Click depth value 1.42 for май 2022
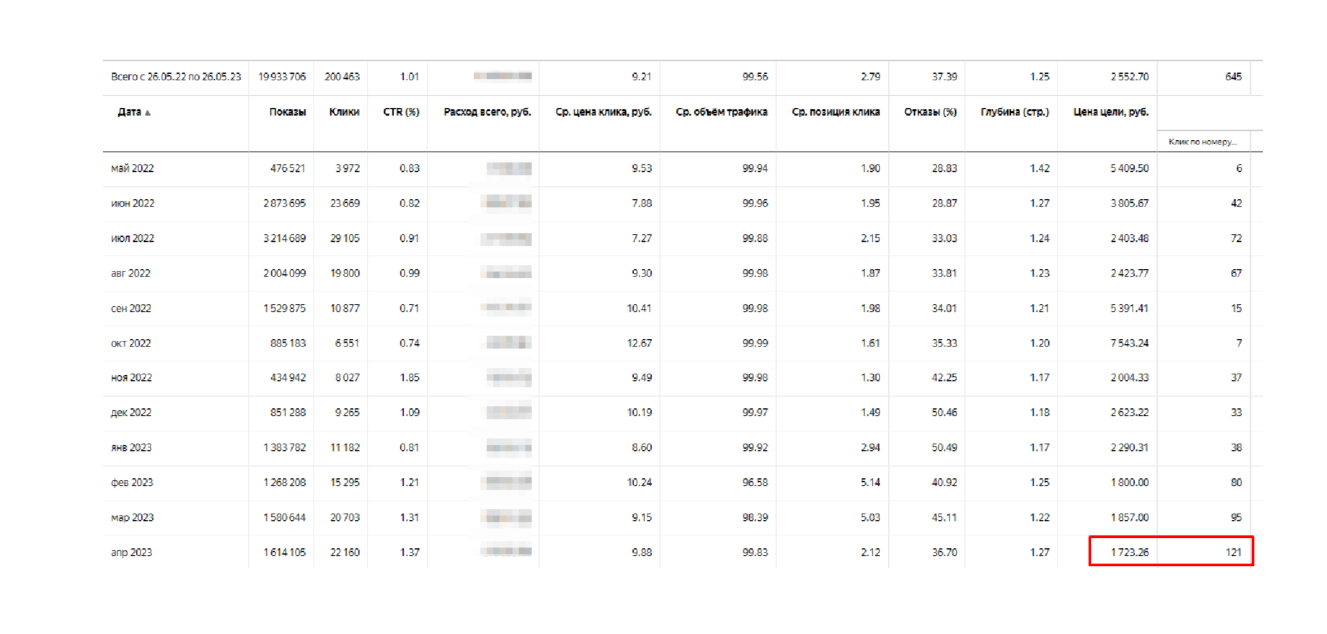The width and height of the screenshot is (1327, 634). 1040,169
